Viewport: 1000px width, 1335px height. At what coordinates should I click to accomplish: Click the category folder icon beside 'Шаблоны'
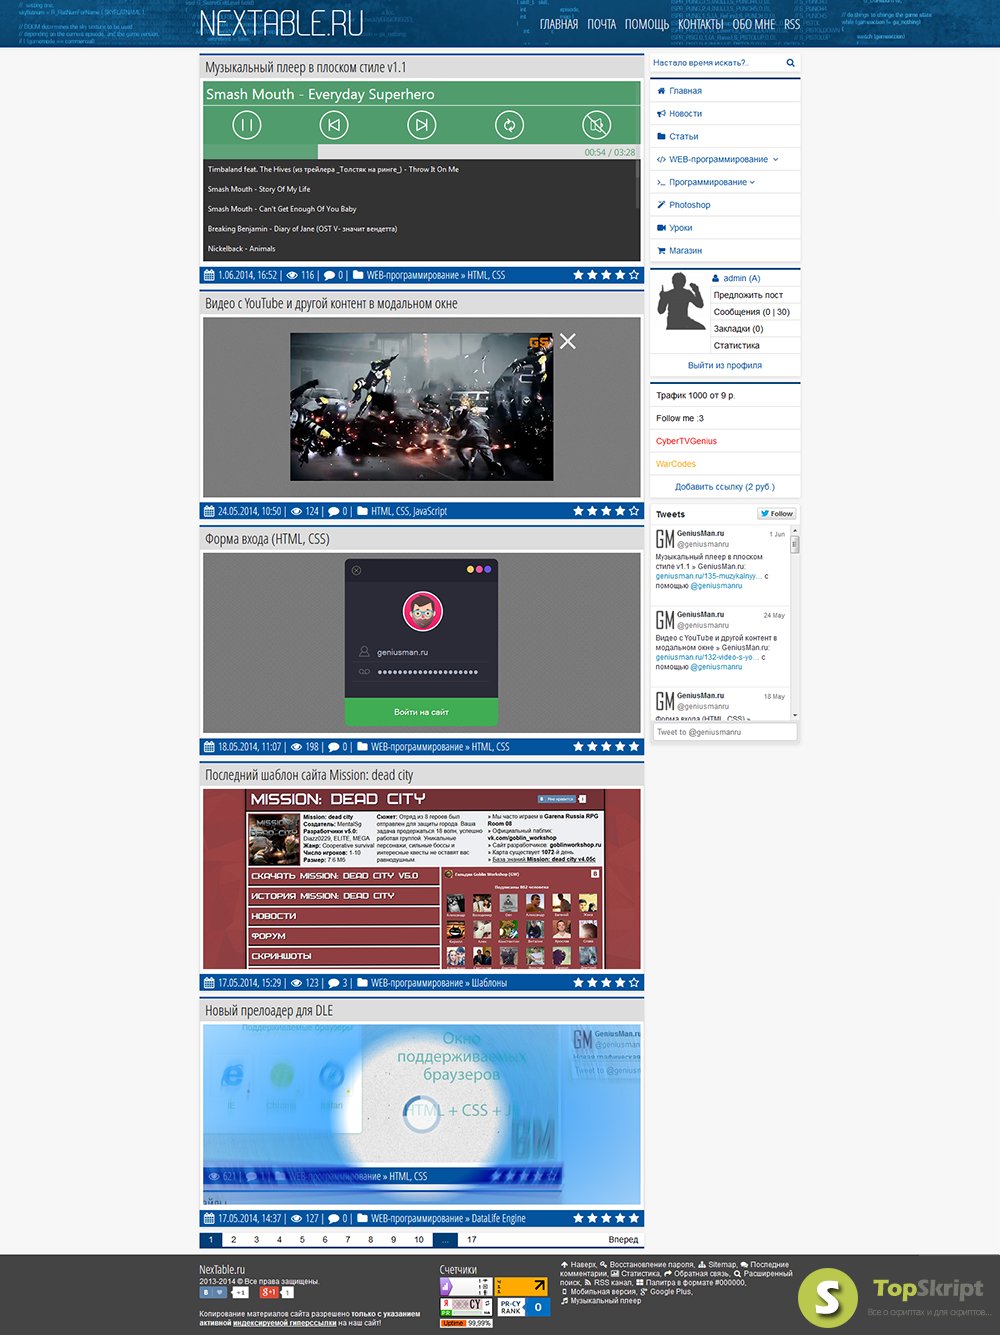(x=362, y=983)
